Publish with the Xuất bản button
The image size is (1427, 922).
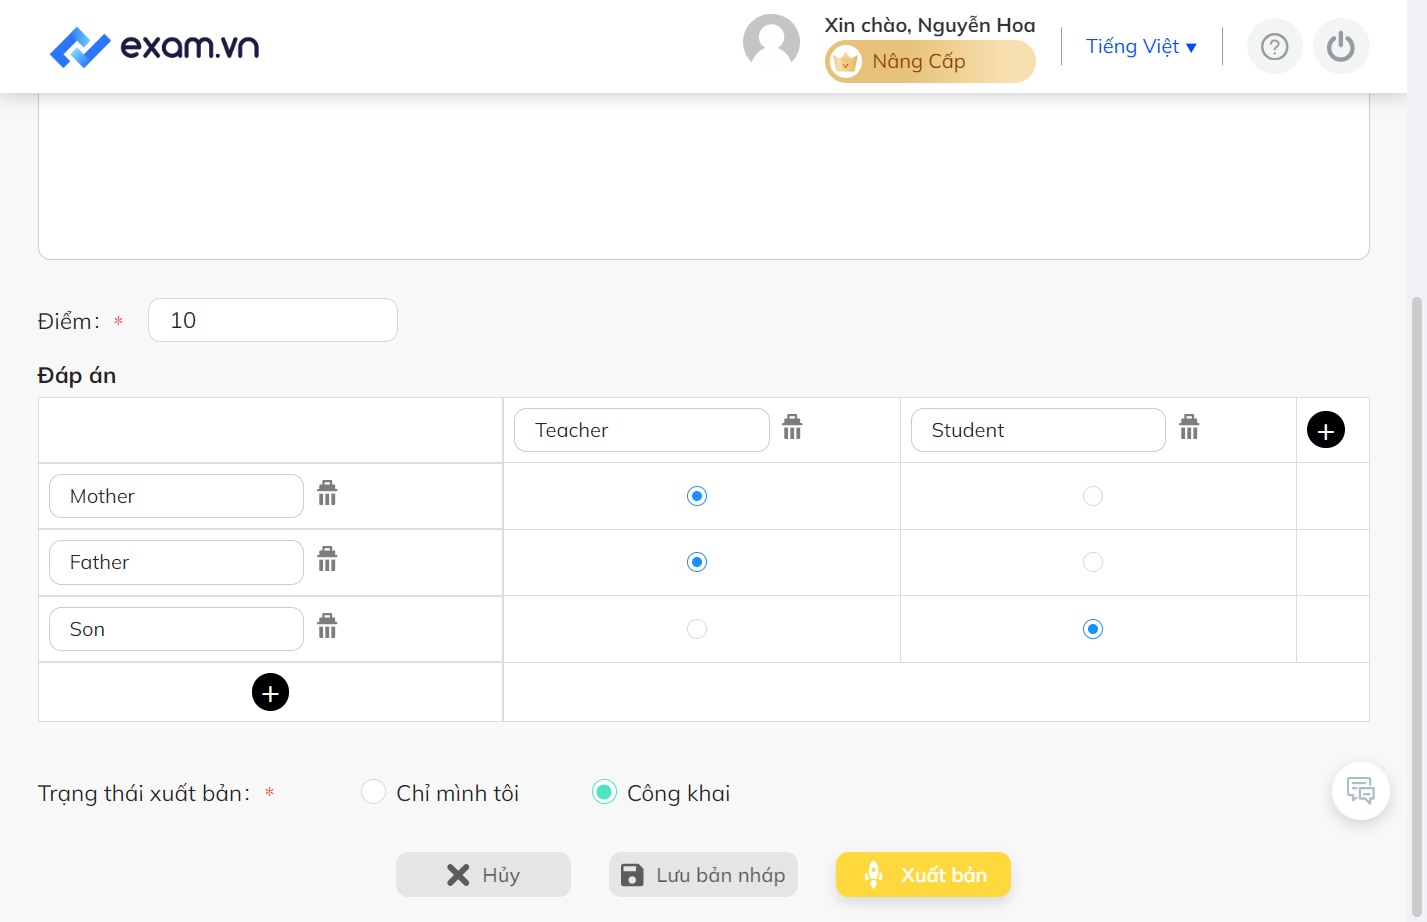point(923,875)
